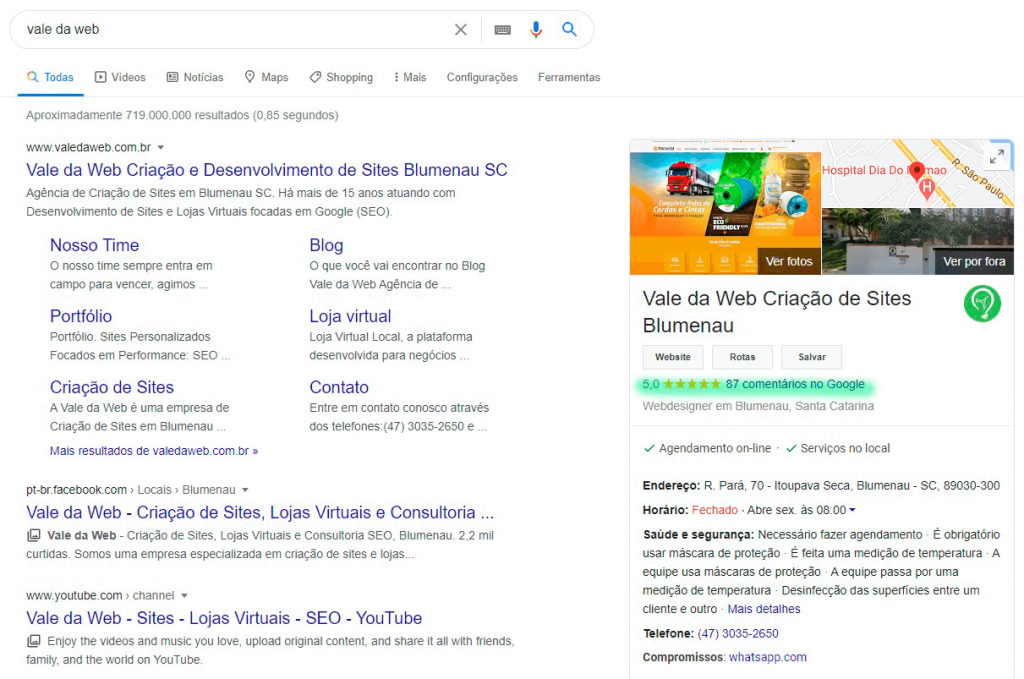Screen dimensions: 1024x679
Task: Switch to the Vídeos tab
Action: click(120, 77)
